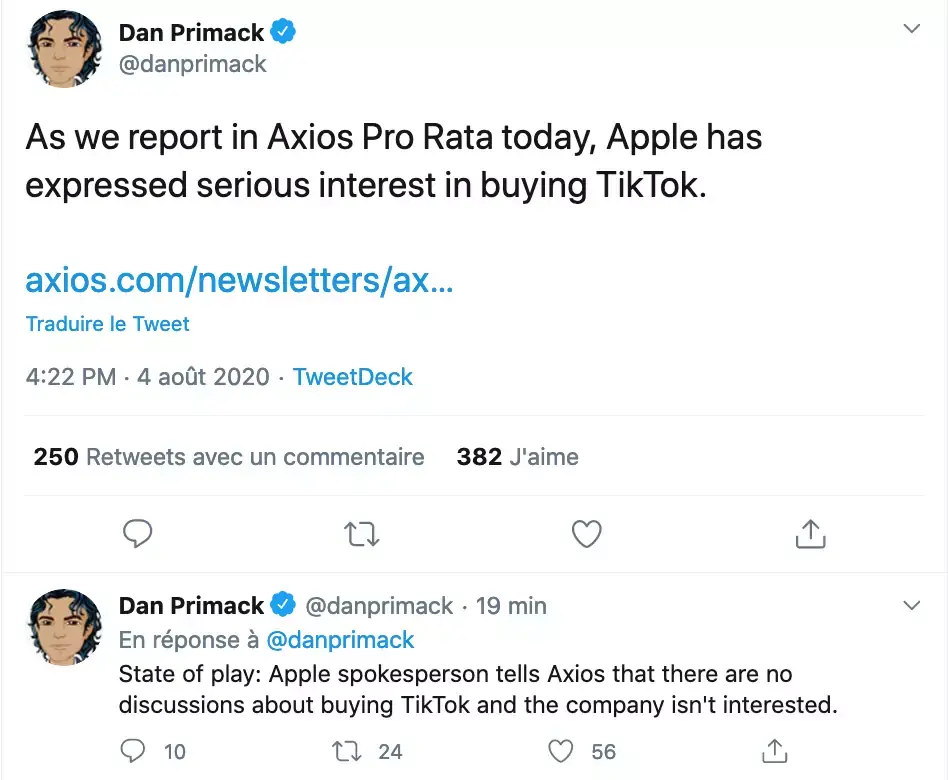948x780 pixels.
Task: Open the axios.com newsletter link
Action: tap(239, 281)
